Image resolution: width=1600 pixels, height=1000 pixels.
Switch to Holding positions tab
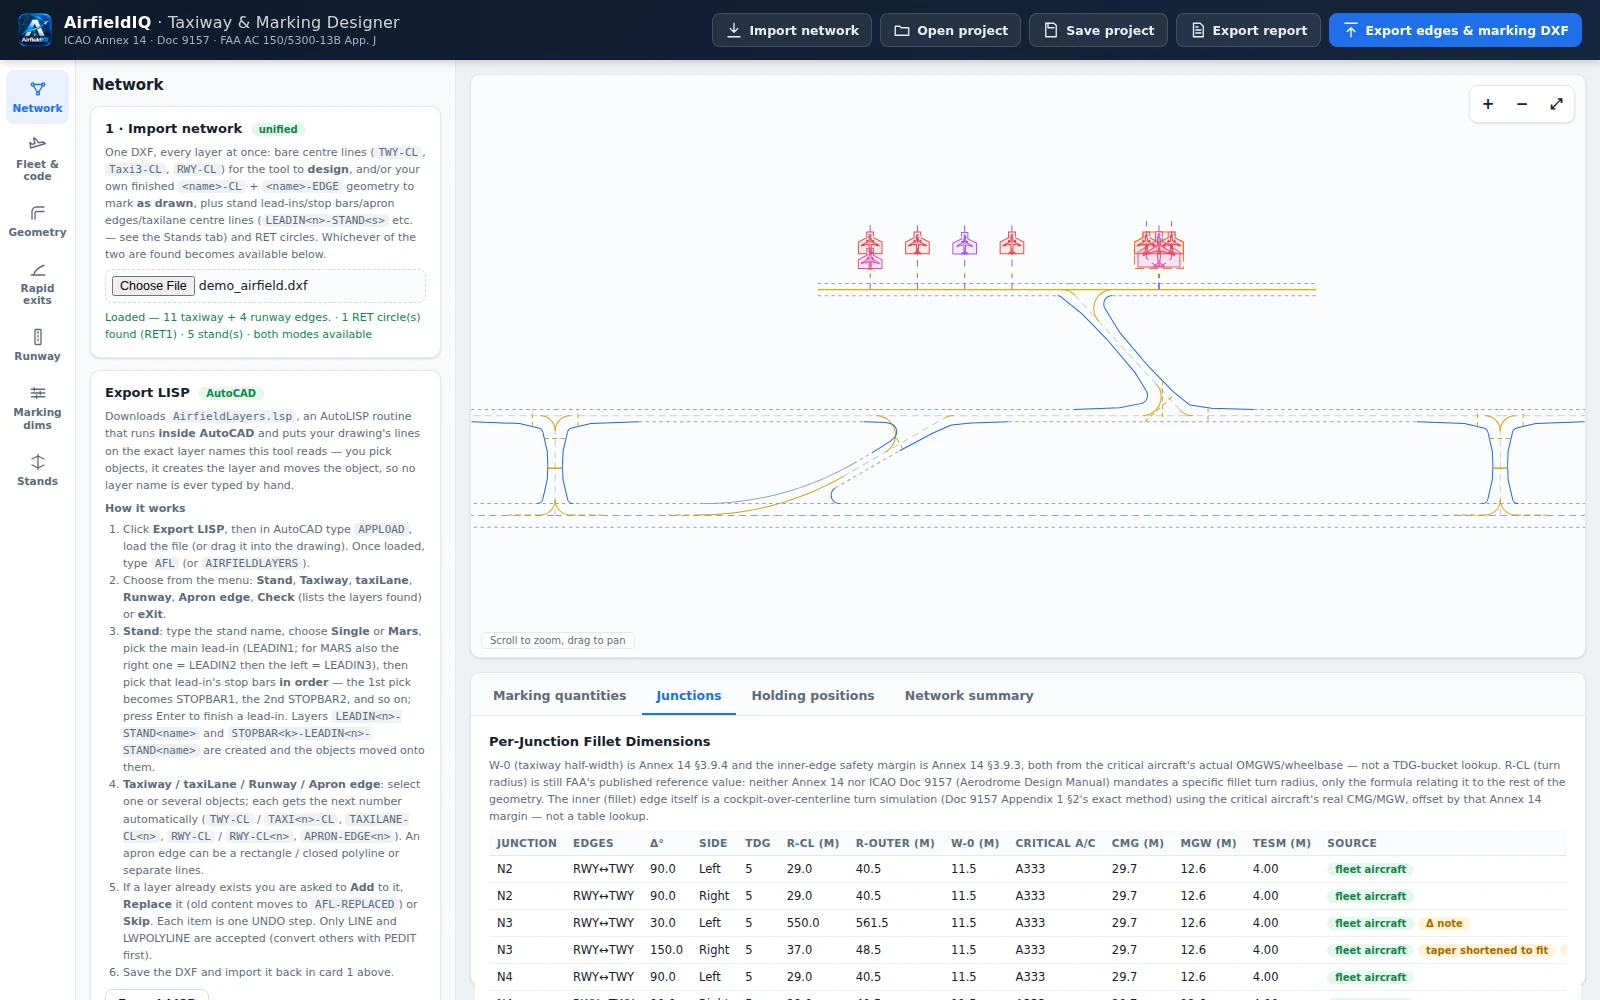[813, 696]
